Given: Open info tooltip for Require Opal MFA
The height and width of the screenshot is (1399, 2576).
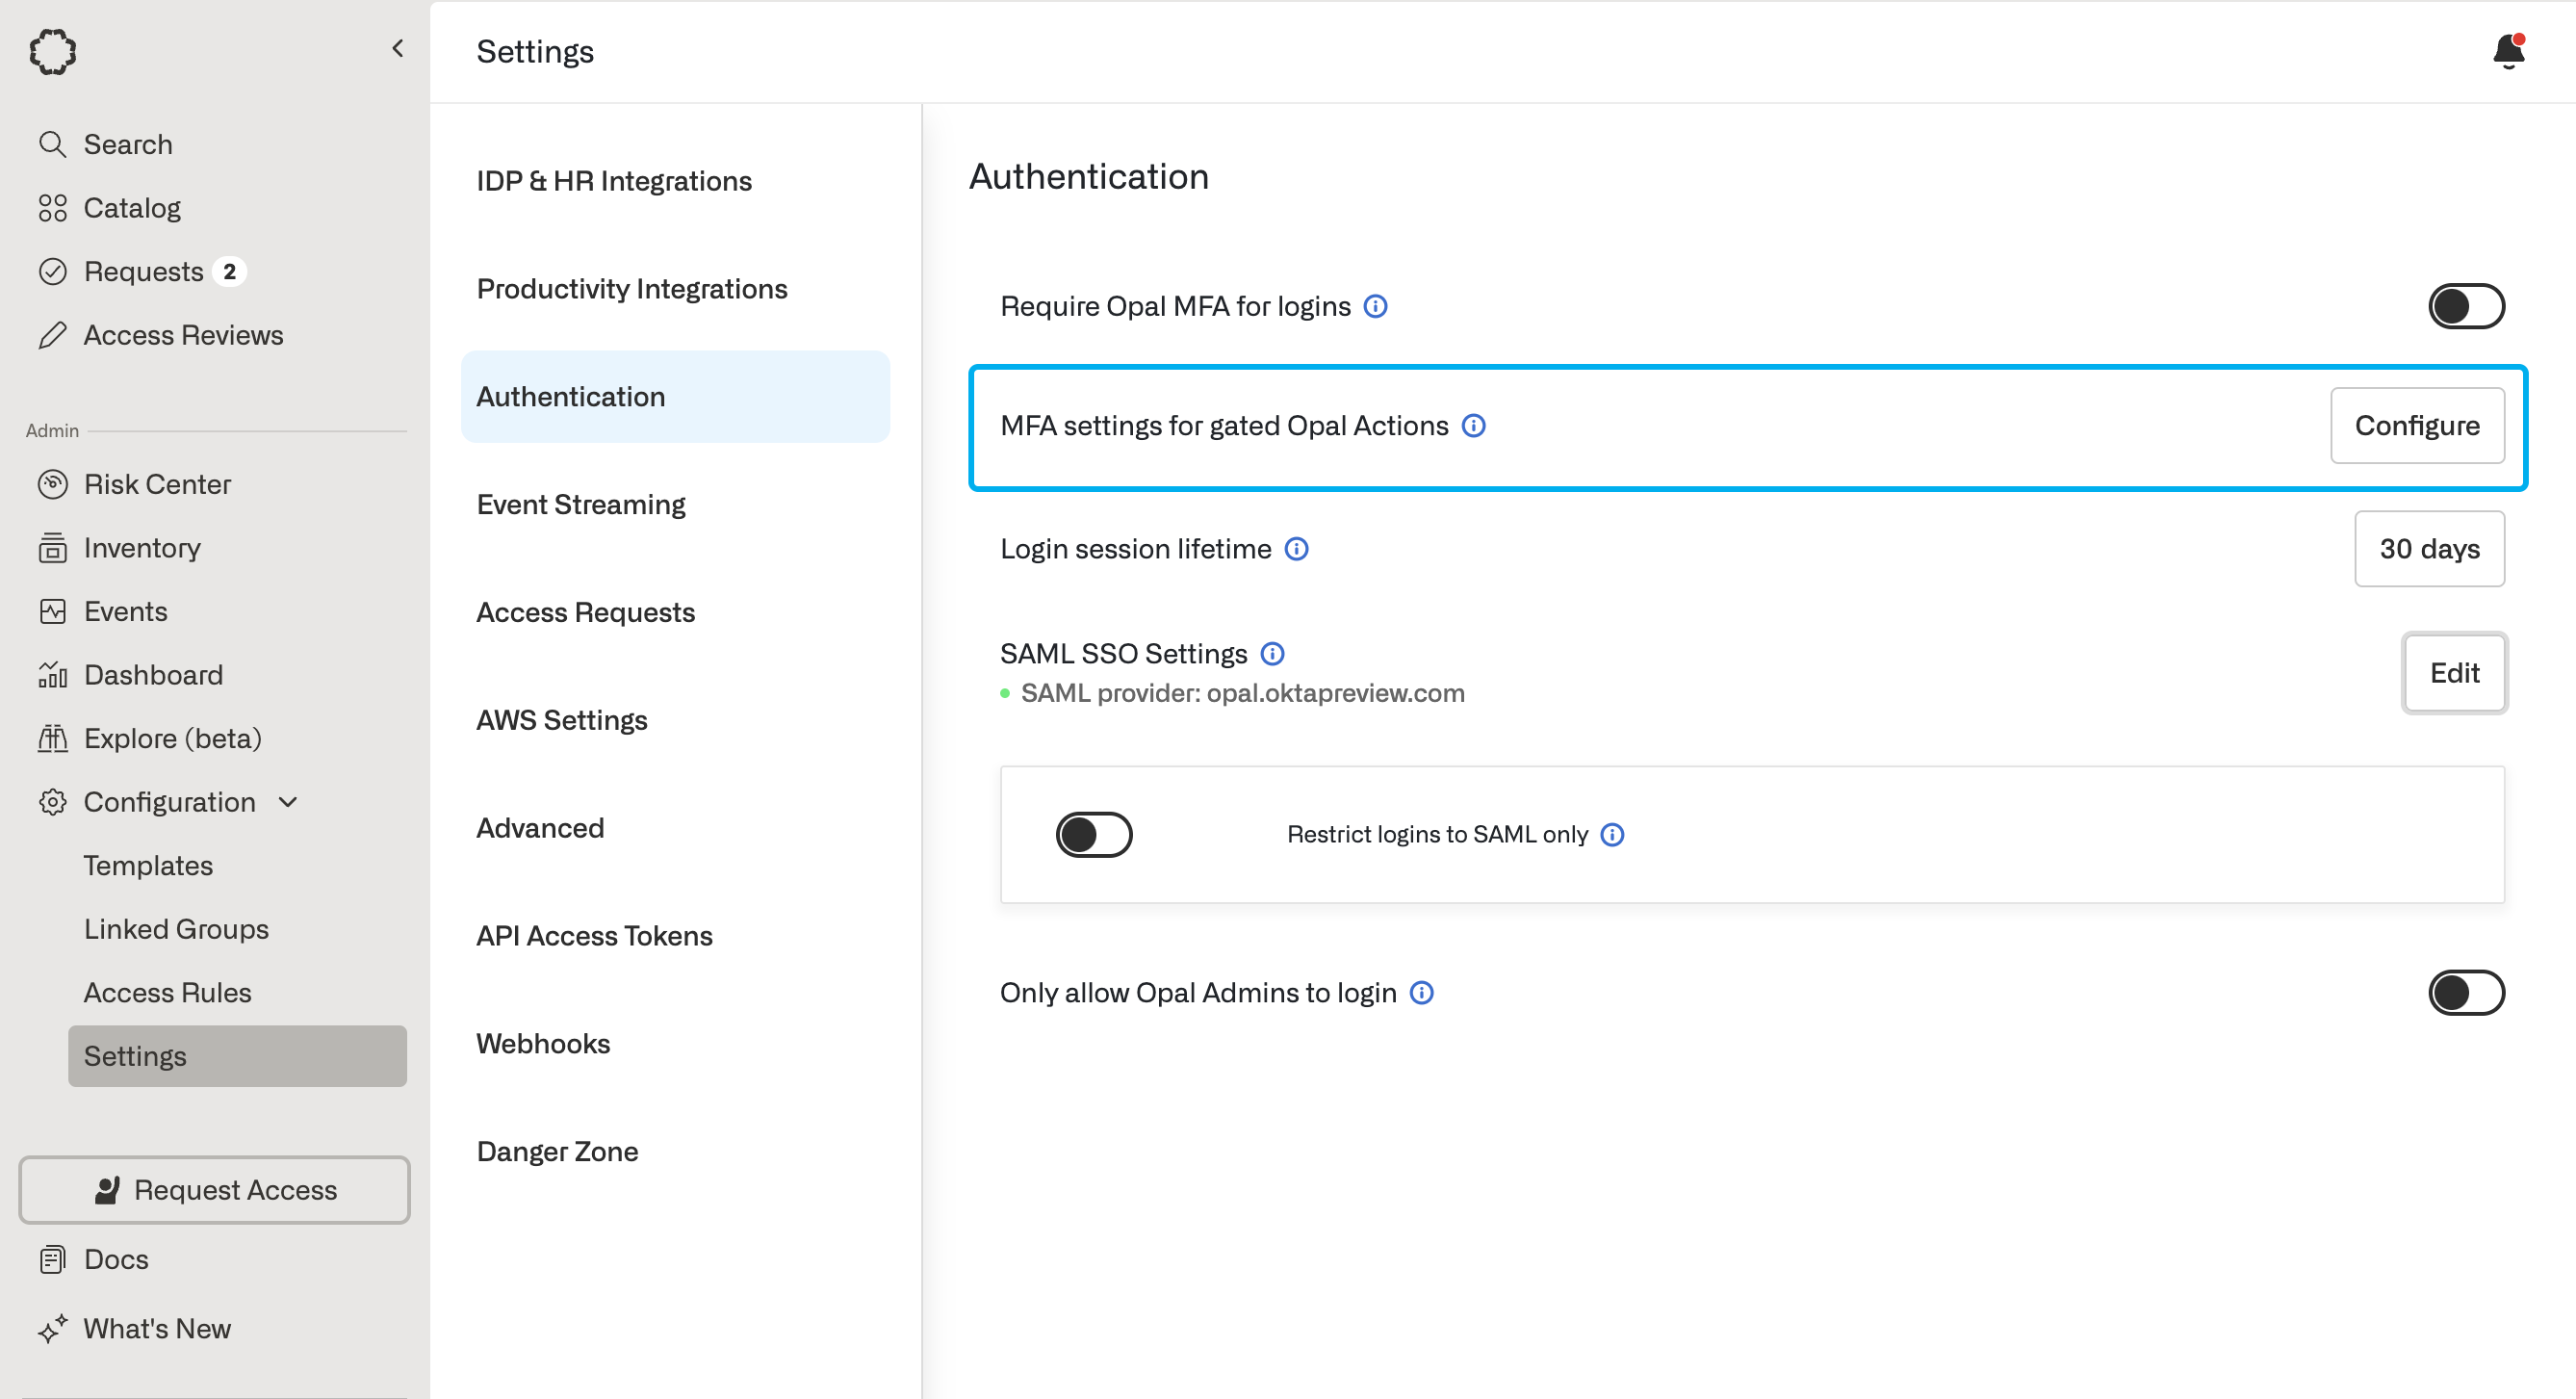Looking at the screenshot, I should point(1375,306).
